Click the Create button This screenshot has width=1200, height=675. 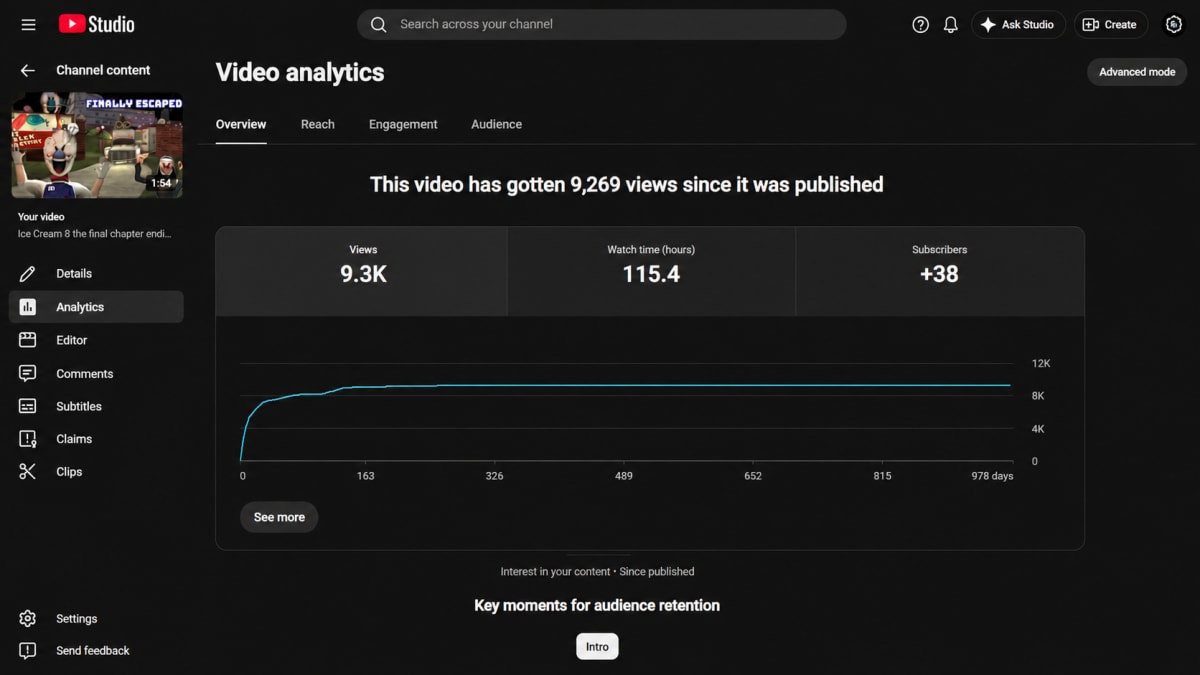coord(1110,24)
